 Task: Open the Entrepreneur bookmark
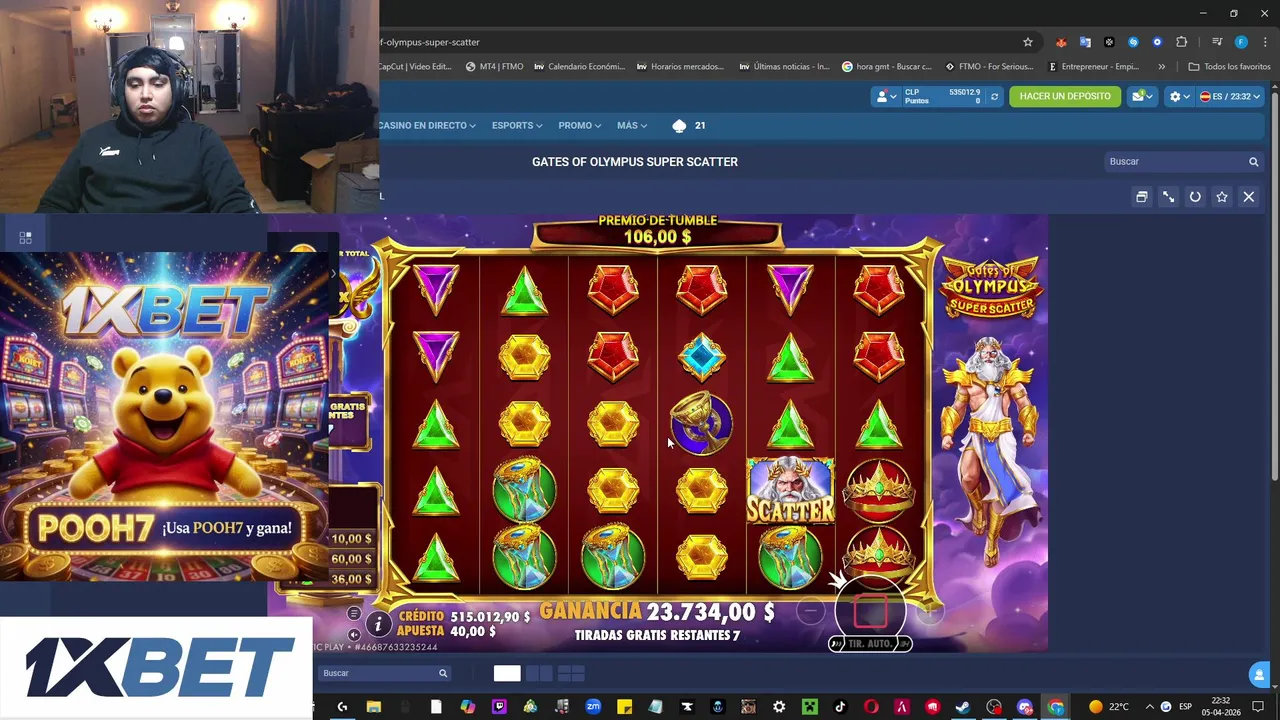pos(1094,67)
